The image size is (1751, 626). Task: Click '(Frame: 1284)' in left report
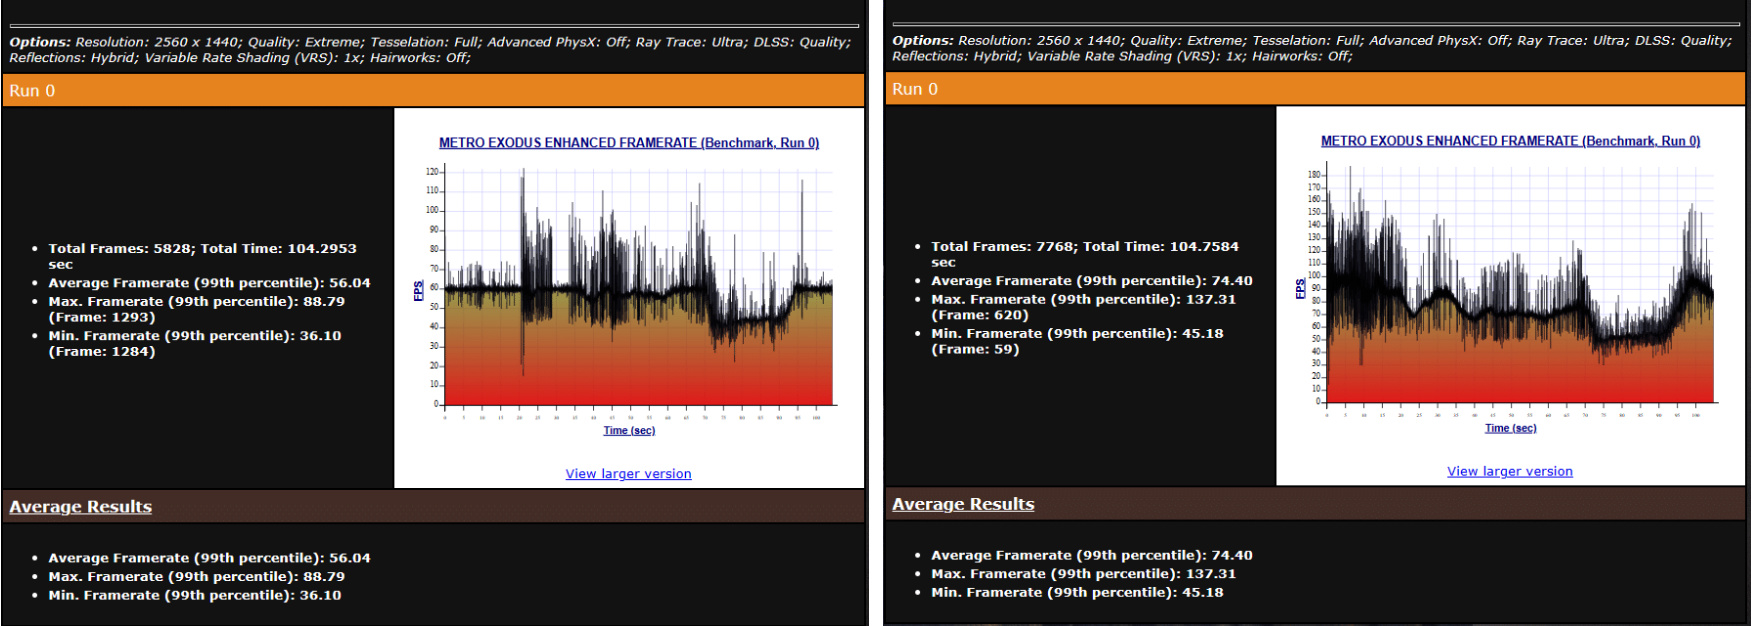pyautogui.click(x=102, y=352)
